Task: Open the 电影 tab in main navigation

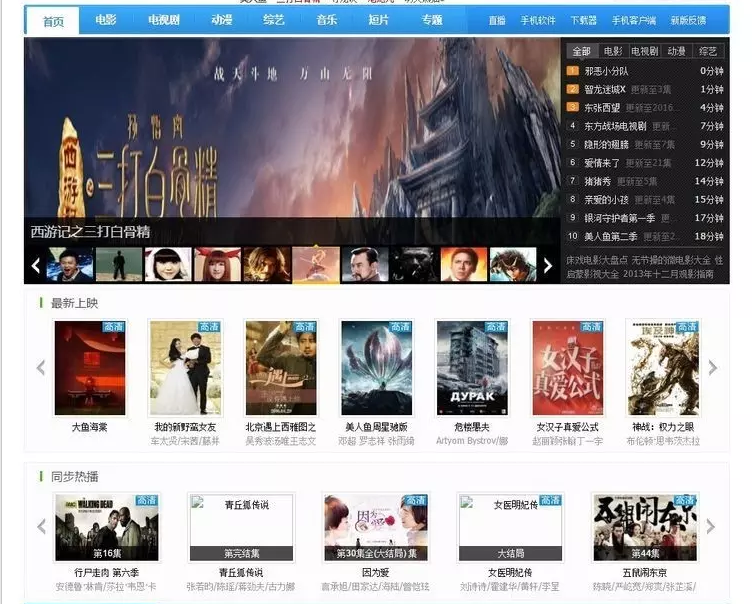Action: tap(105, 20)
